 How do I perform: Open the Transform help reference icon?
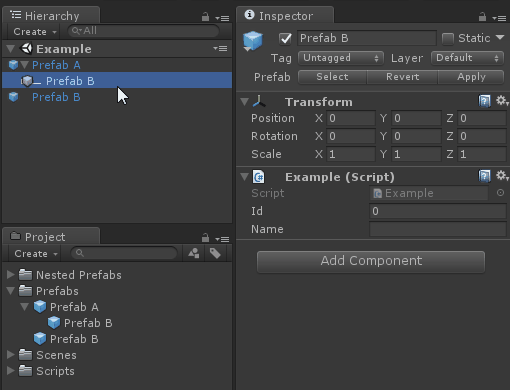click(x=485, y=101)
